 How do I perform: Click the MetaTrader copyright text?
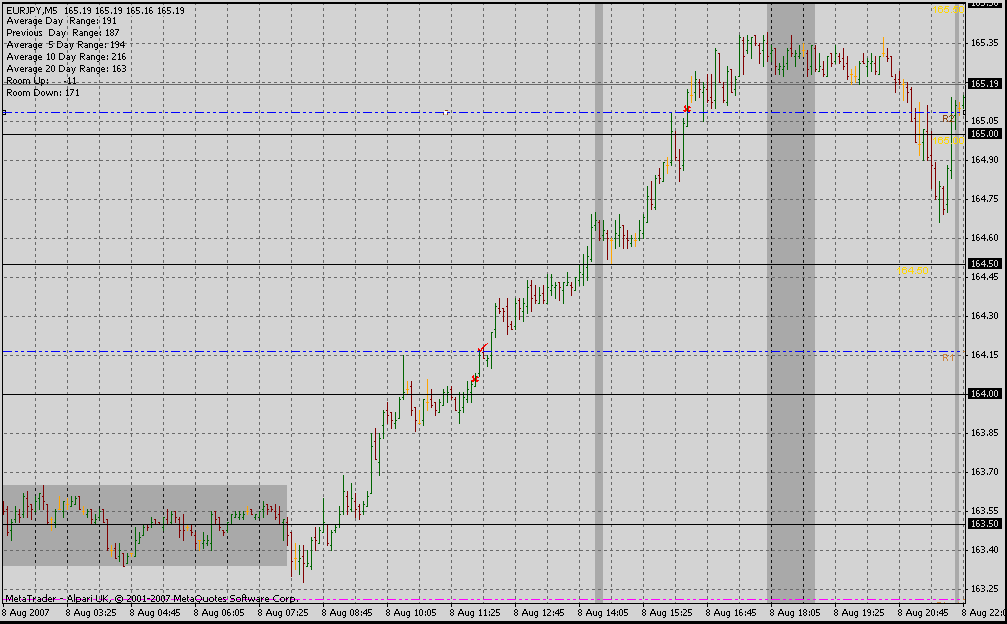(145, 598)
